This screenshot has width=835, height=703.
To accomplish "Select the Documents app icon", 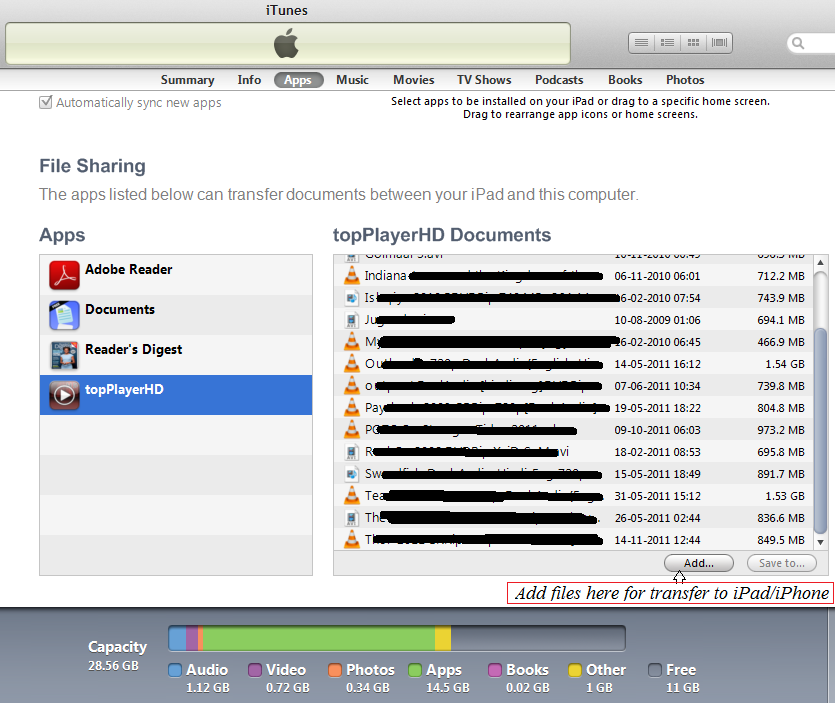I will [64, 315].
